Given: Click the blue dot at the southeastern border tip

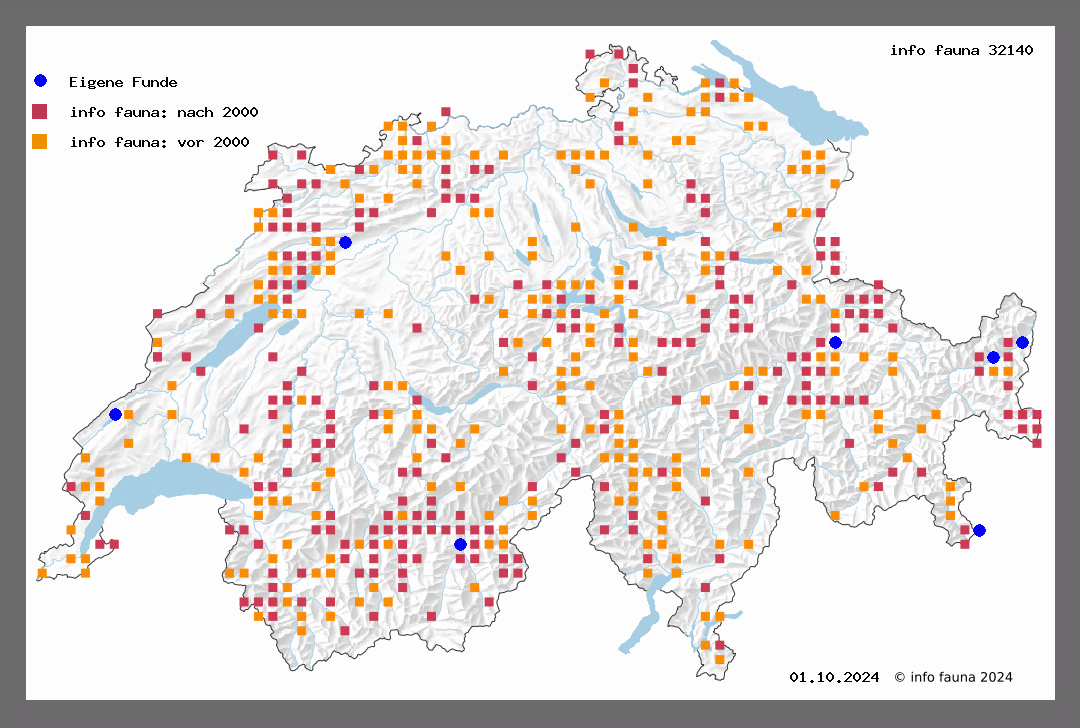Looking at the screenshot, I should coord(979,530).
